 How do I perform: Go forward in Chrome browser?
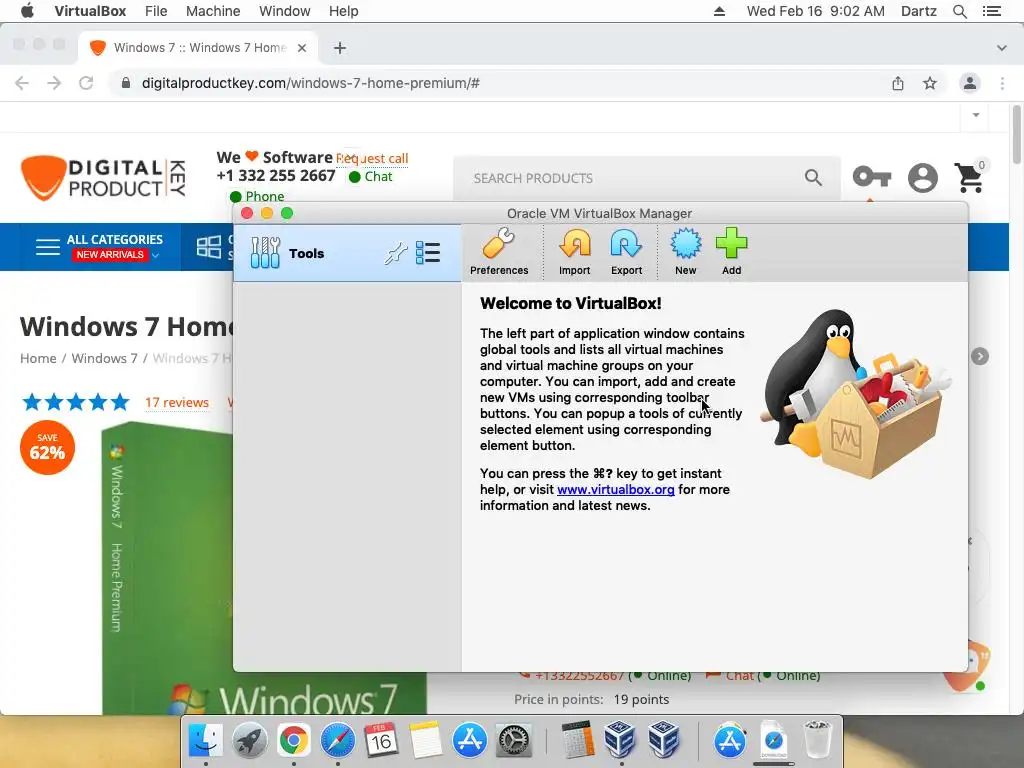(x=54, y=83)
